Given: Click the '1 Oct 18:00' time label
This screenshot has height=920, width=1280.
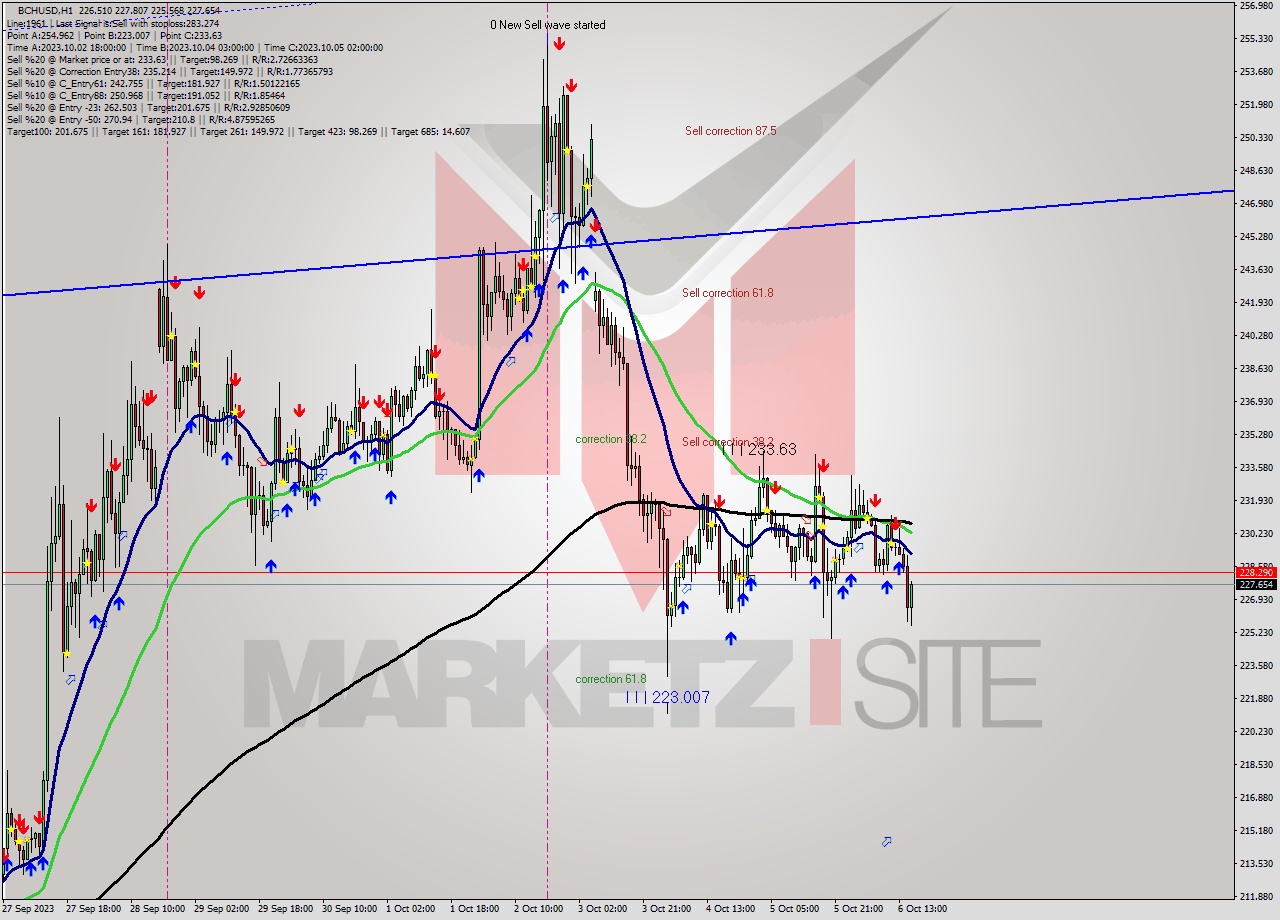Looking at the screenshot, I should coord(475,909).
